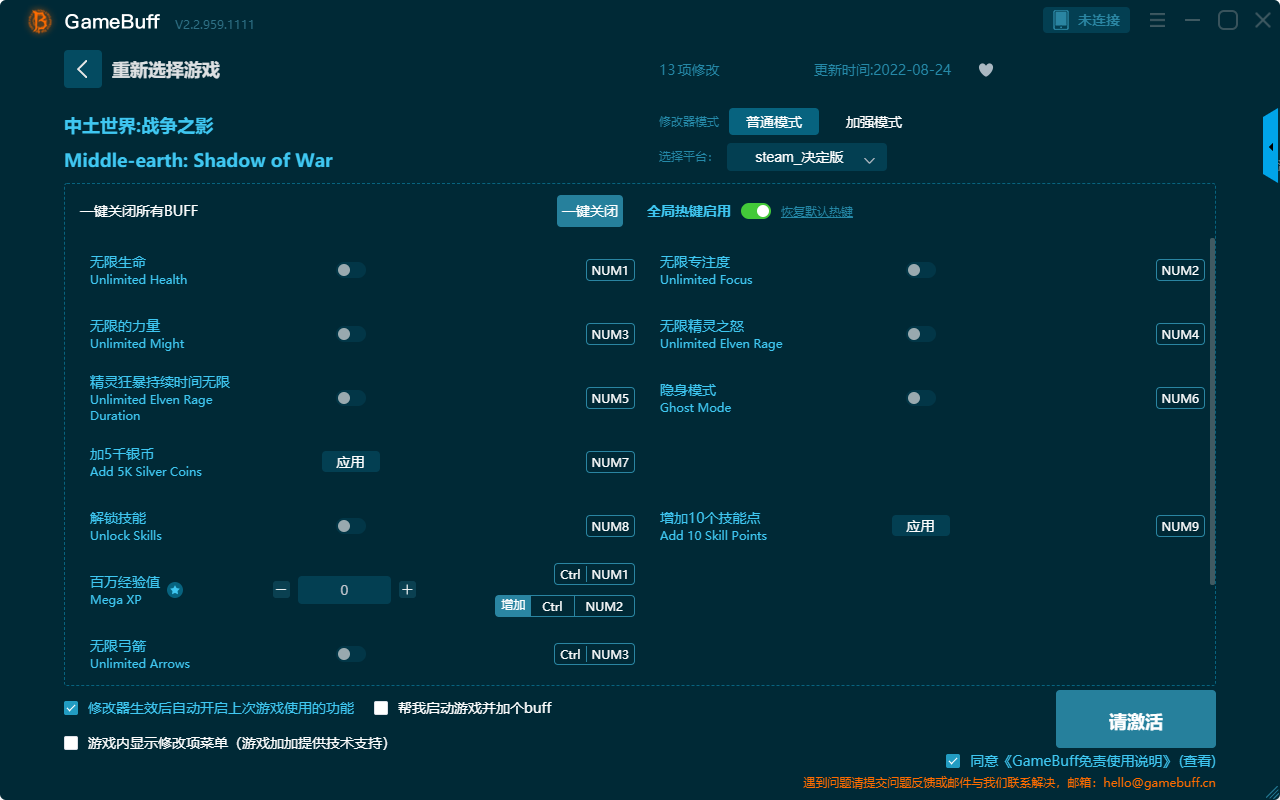1280x800 pixels.
Task: Click the GameBuff logo icon
Action: pos(40,21)
